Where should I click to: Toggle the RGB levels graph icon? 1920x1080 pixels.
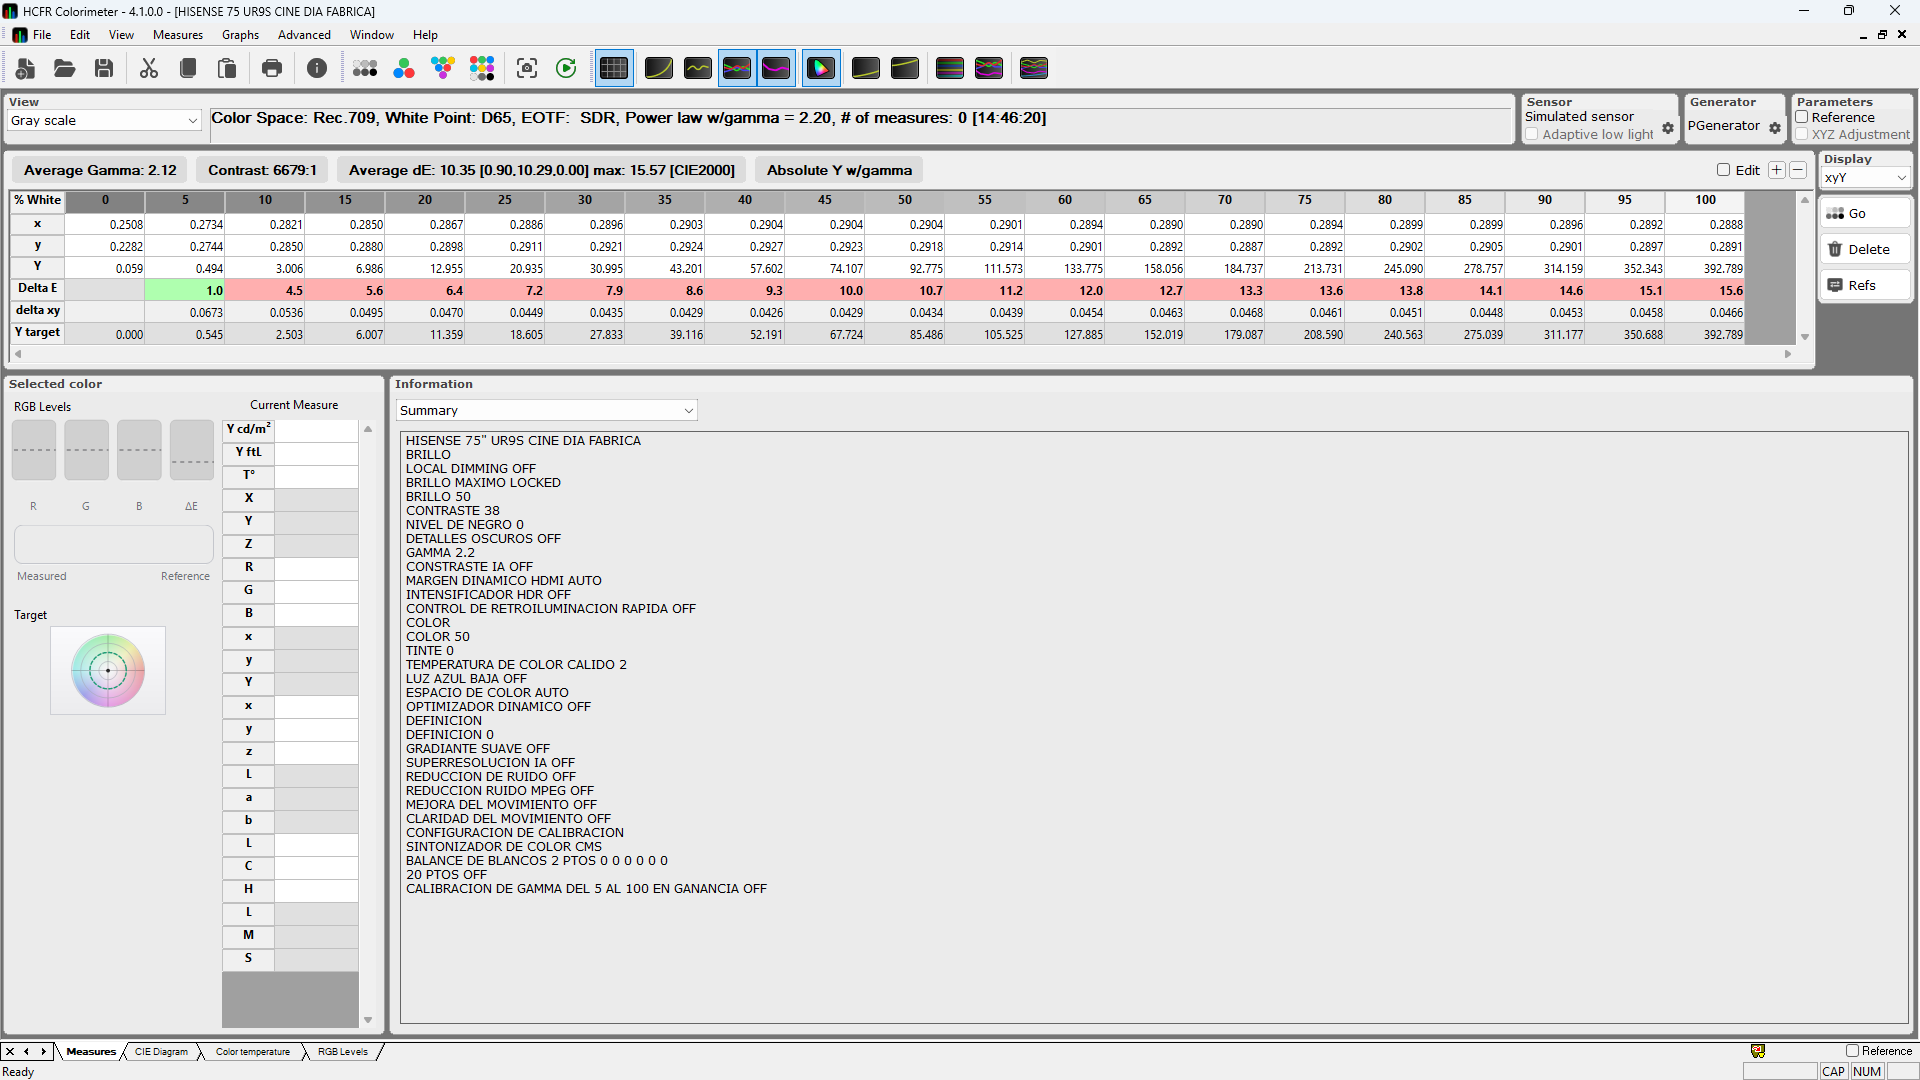click(737, 68)
